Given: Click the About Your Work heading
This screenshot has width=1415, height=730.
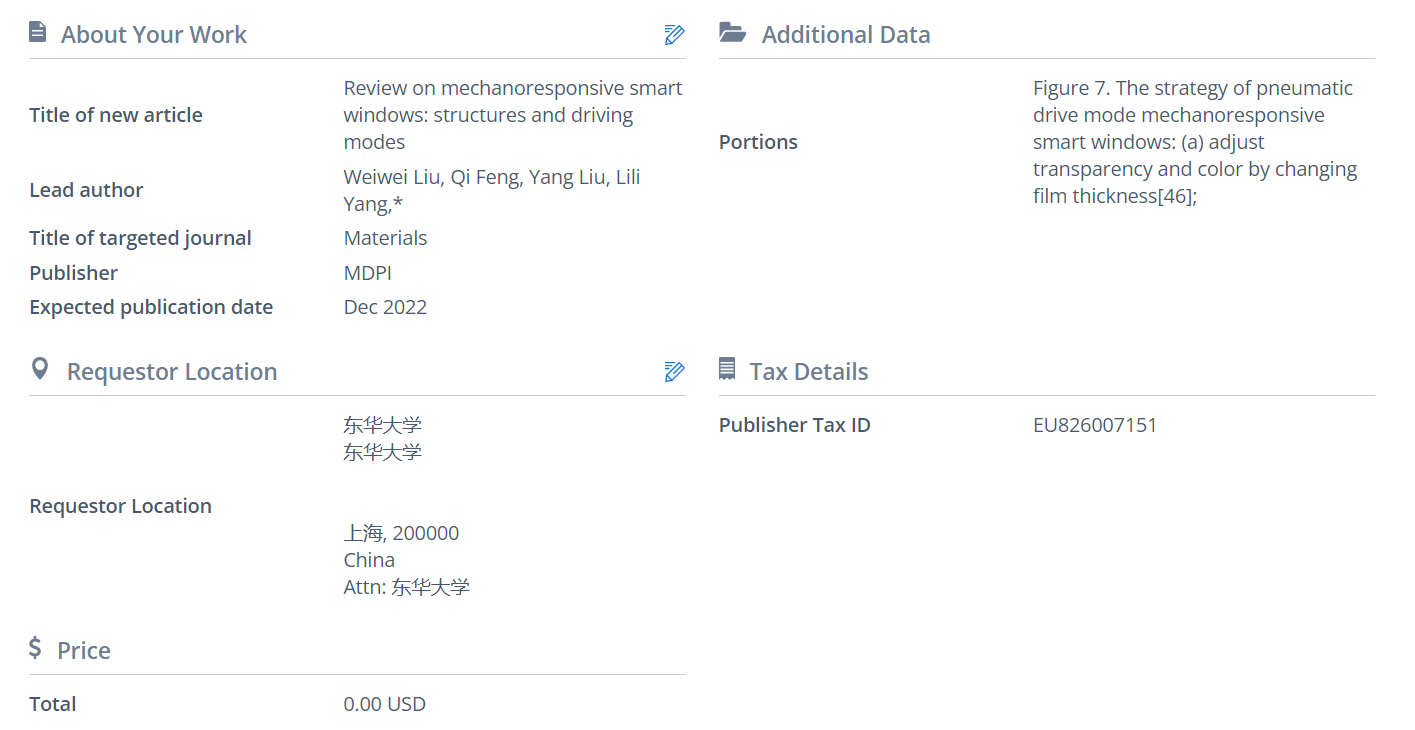Looking at the screenshot, I should pyautogui.click(x=153, y=35).
